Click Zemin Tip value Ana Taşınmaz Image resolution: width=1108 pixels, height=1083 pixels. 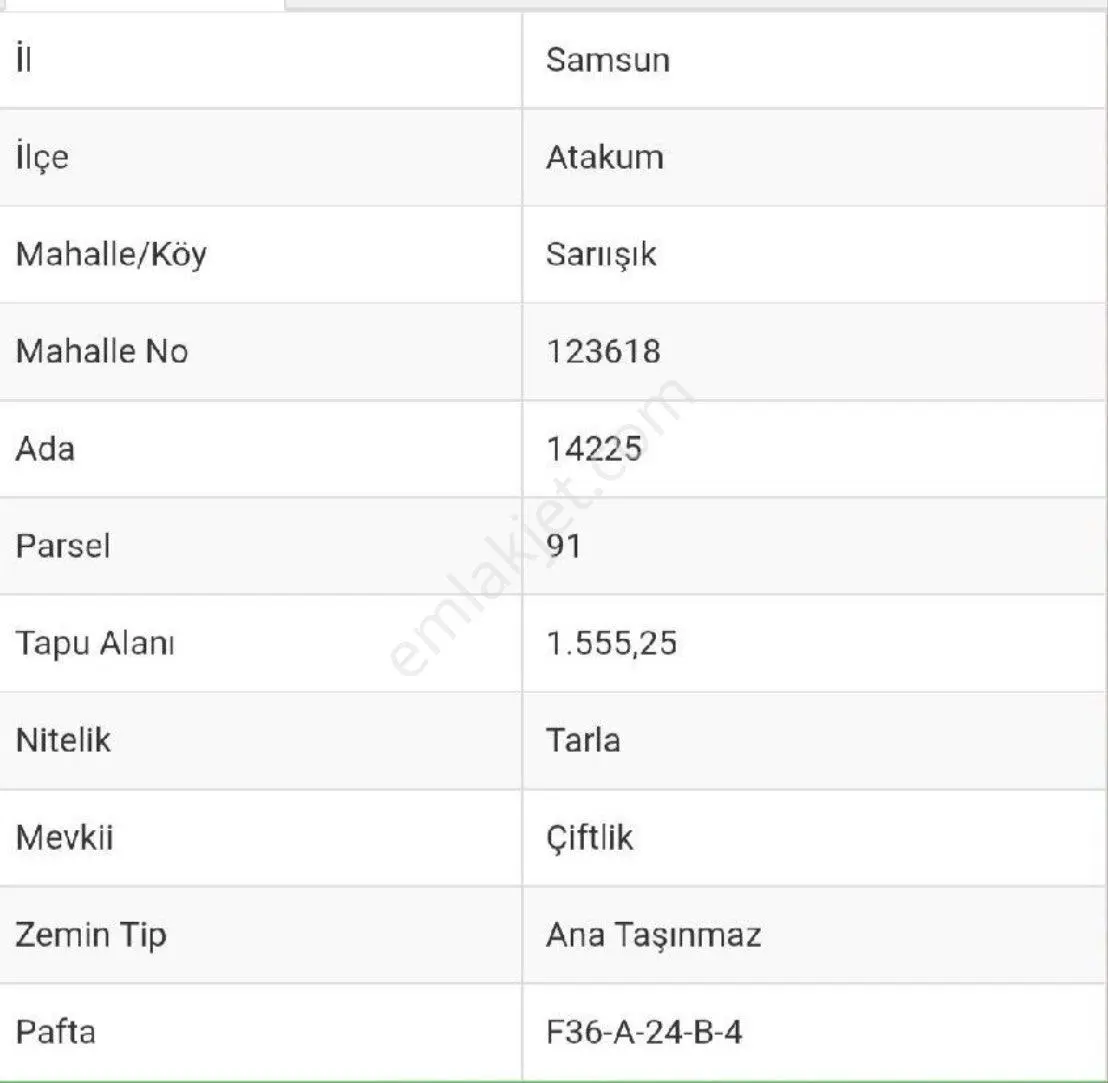tap(654, 935)
